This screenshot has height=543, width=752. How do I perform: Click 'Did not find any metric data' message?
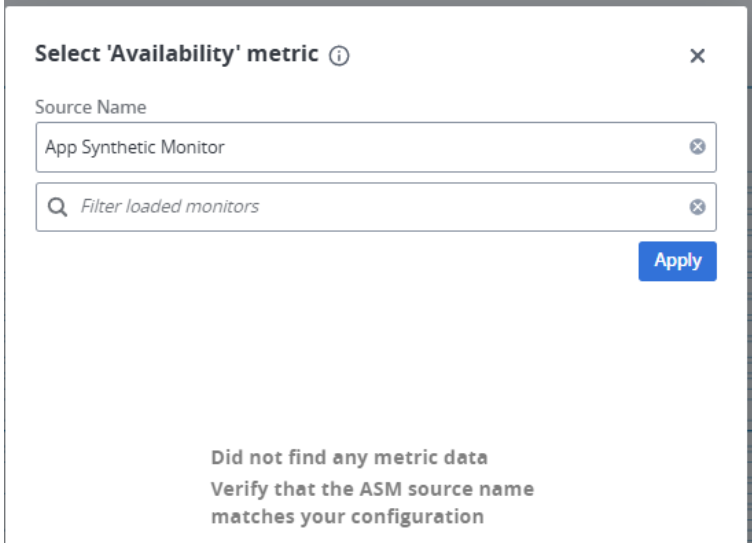349,458
